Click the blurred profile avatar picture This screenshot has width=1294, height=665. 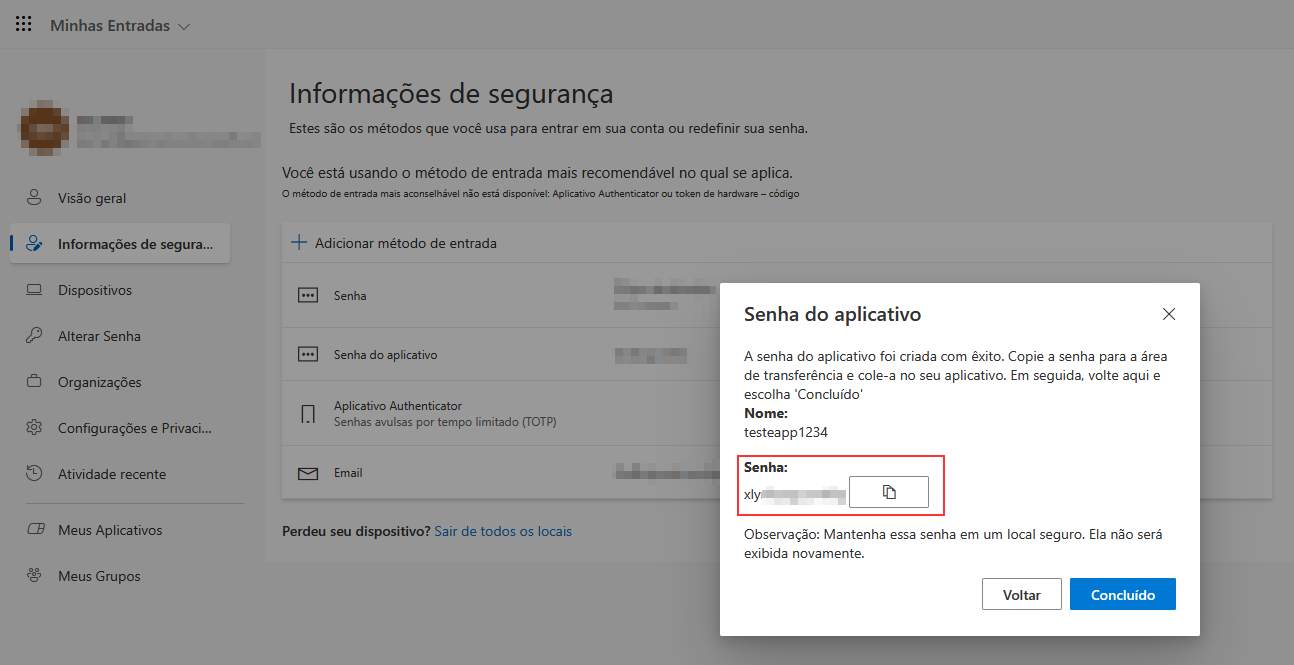point(44,129)
